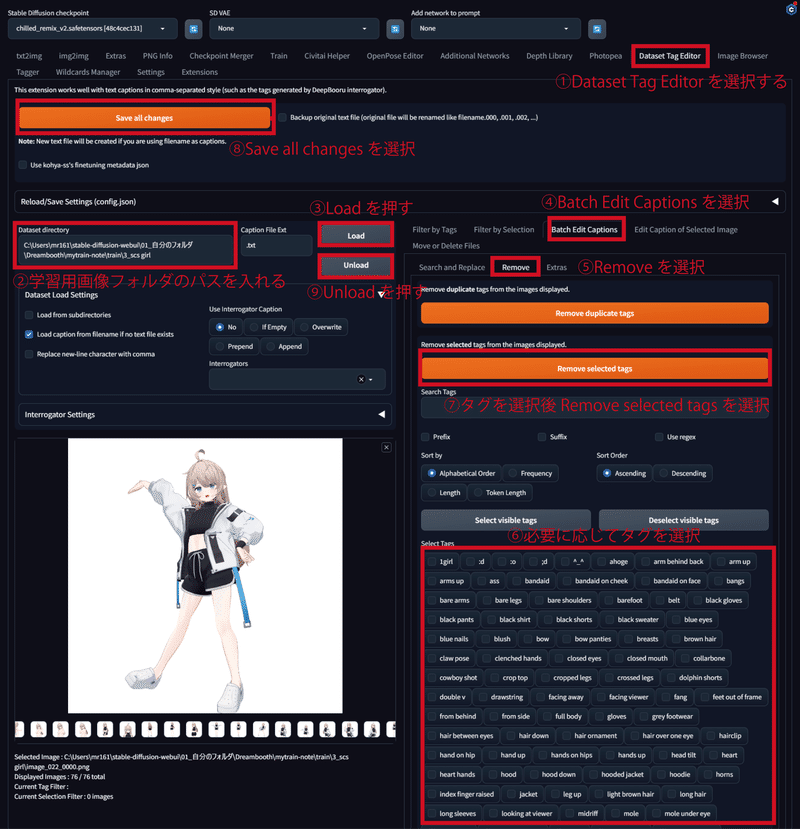Click Save all changes button

144,118
